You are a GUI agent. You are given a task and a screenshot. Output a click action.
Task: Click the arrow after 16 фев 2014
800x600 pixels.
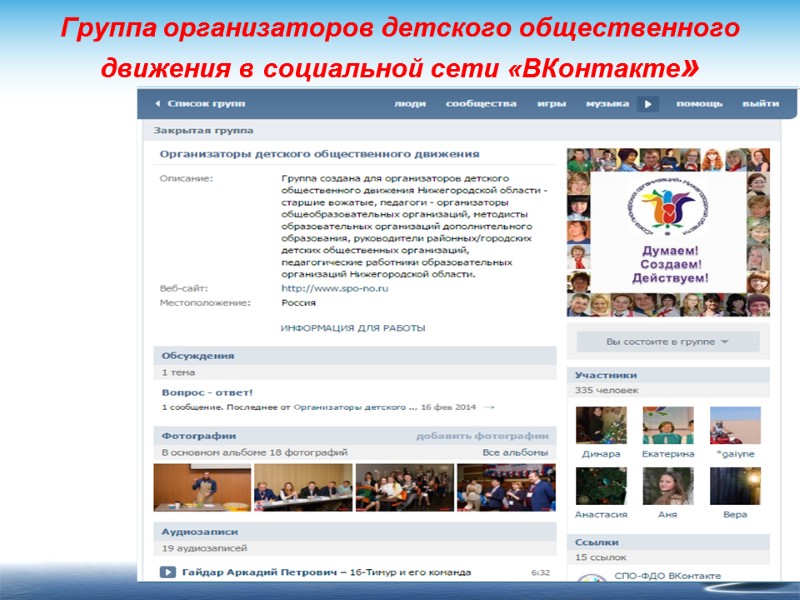489,407
